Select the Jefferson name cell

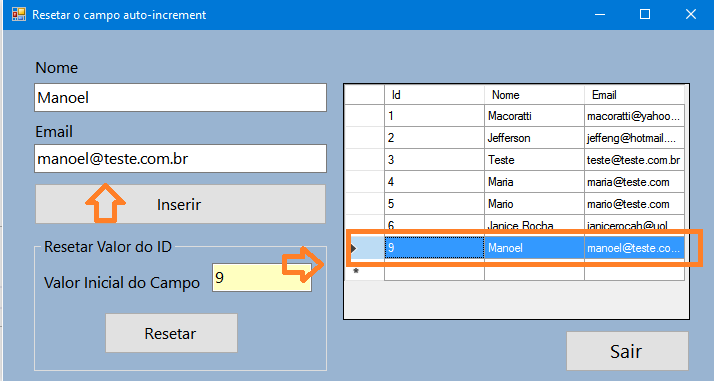[x=535, y=138]
